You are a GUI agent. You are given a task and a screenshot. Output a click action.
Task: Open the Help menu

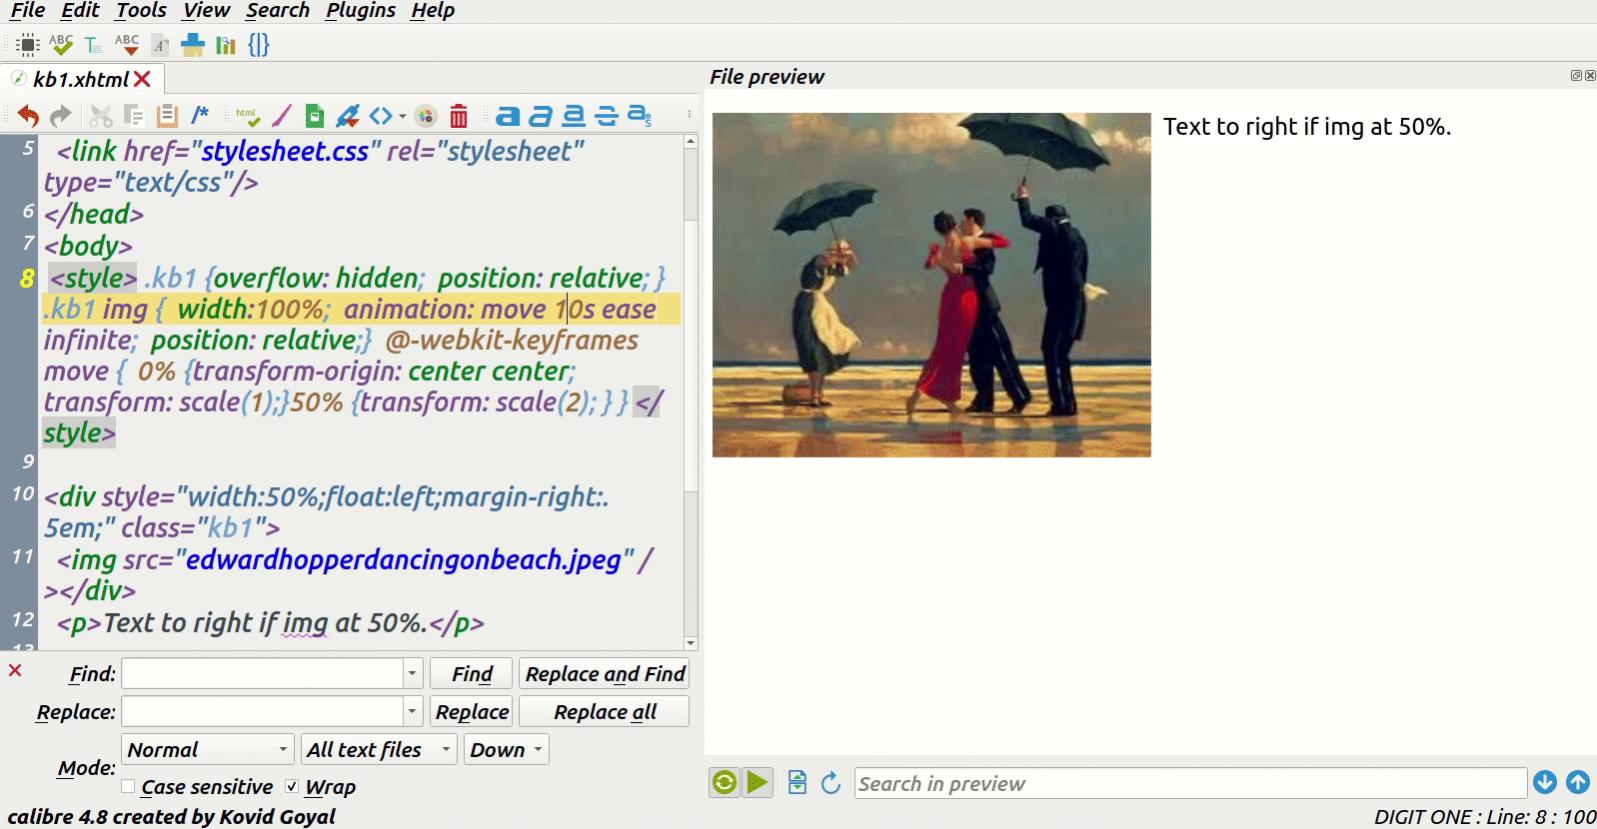coord(433,11)
